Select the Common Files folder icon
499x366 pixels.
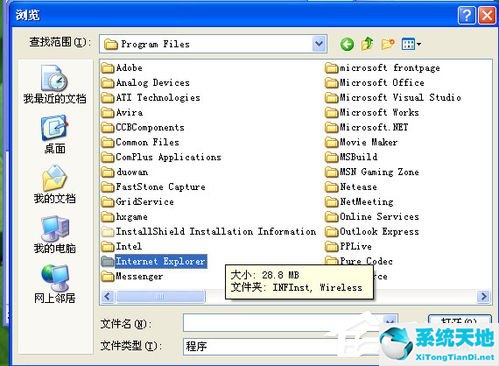tap(107, 142)
